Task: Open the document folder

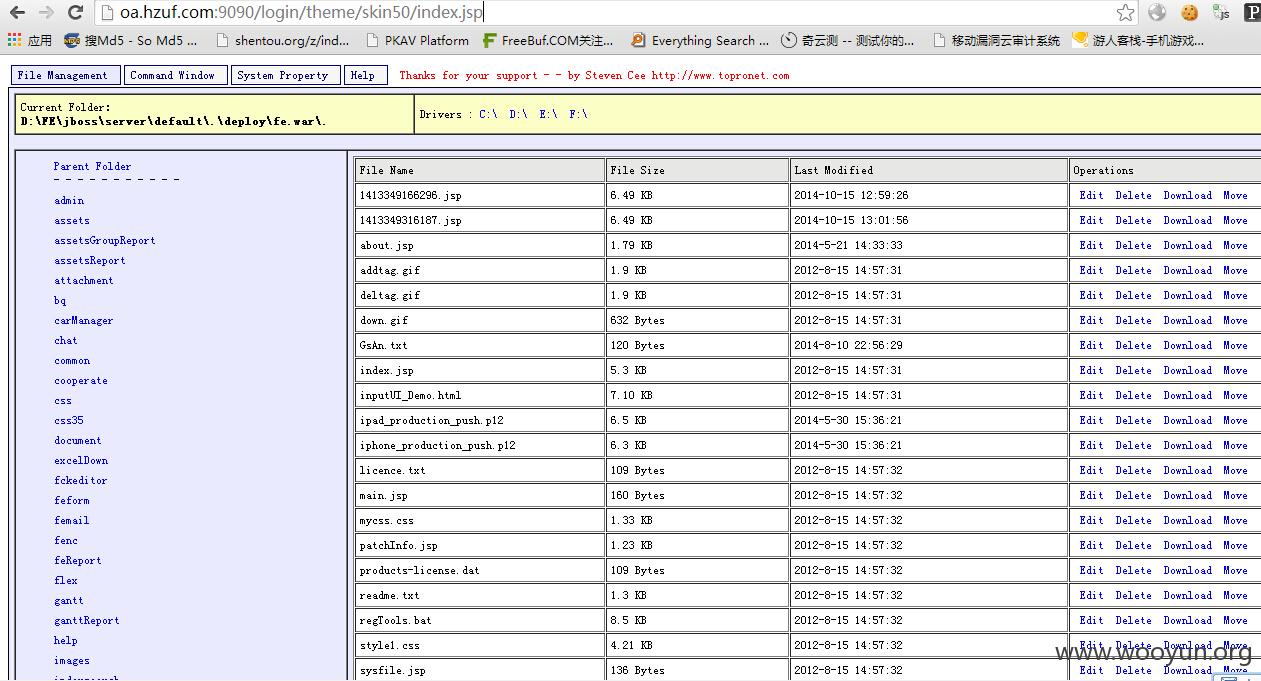Action: click(x=78, y=441)
